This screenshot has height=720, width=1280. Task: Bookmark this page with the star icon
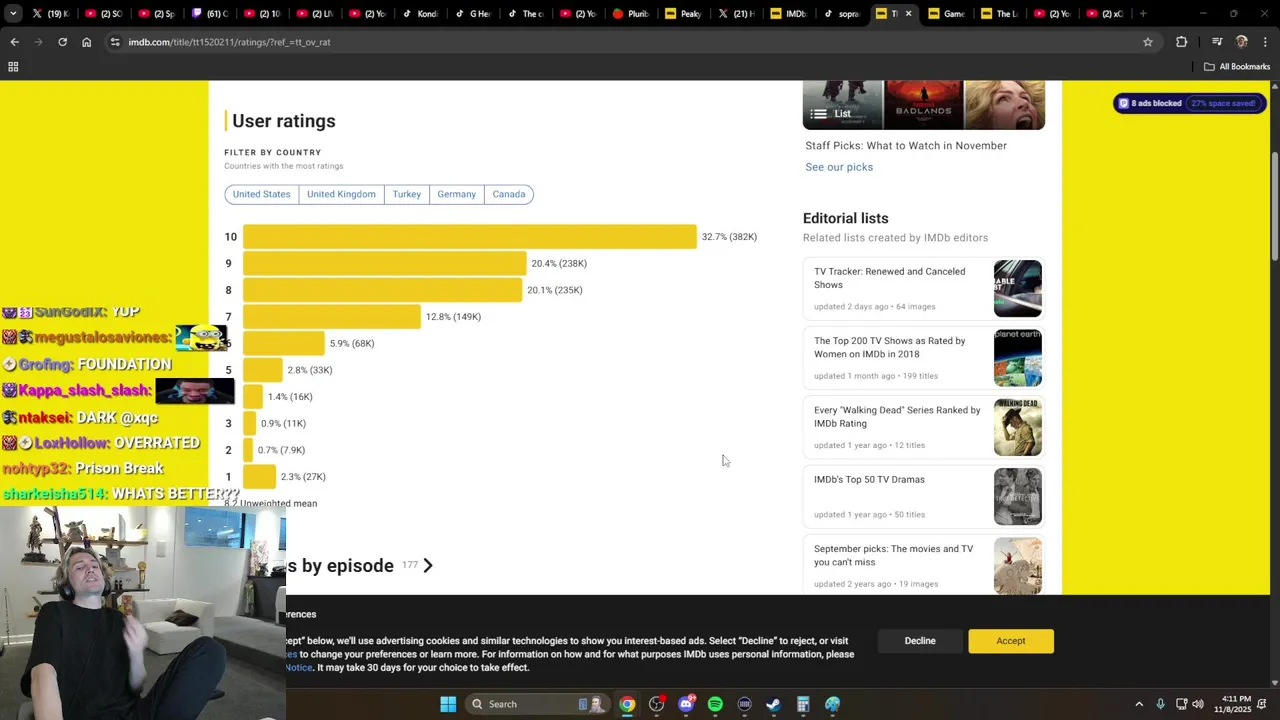1148,42
